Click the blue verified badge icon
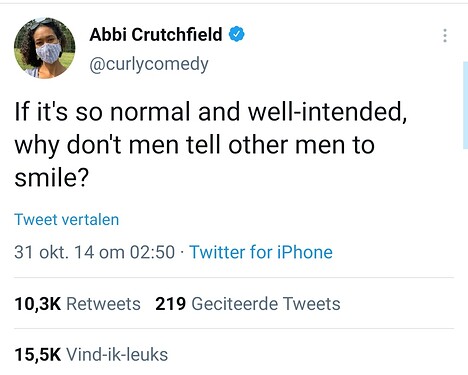The height and width of the screenshot is (375, 468). point(237,34)
